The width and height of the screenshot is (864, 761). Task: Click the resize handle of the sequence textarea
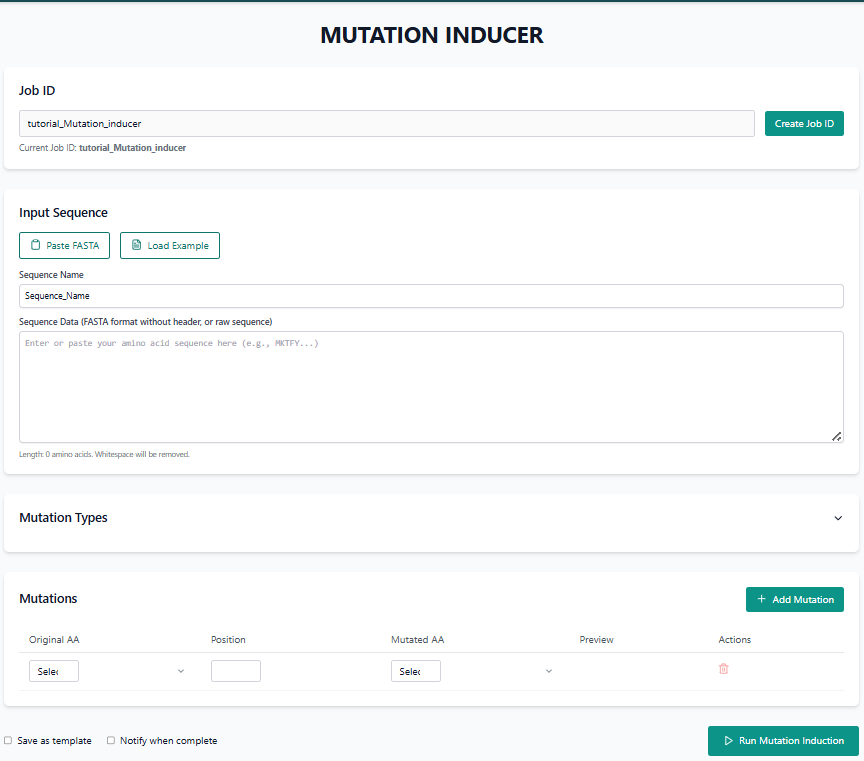837,435
